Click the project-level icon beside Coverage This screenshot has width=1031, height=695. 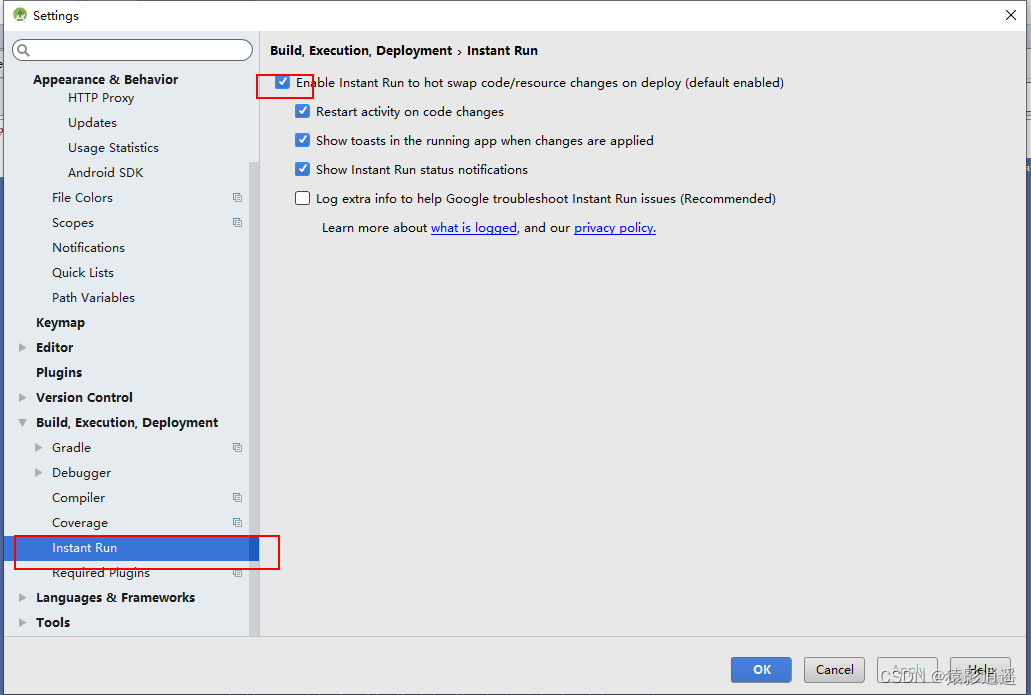click(x=237, y=522)
